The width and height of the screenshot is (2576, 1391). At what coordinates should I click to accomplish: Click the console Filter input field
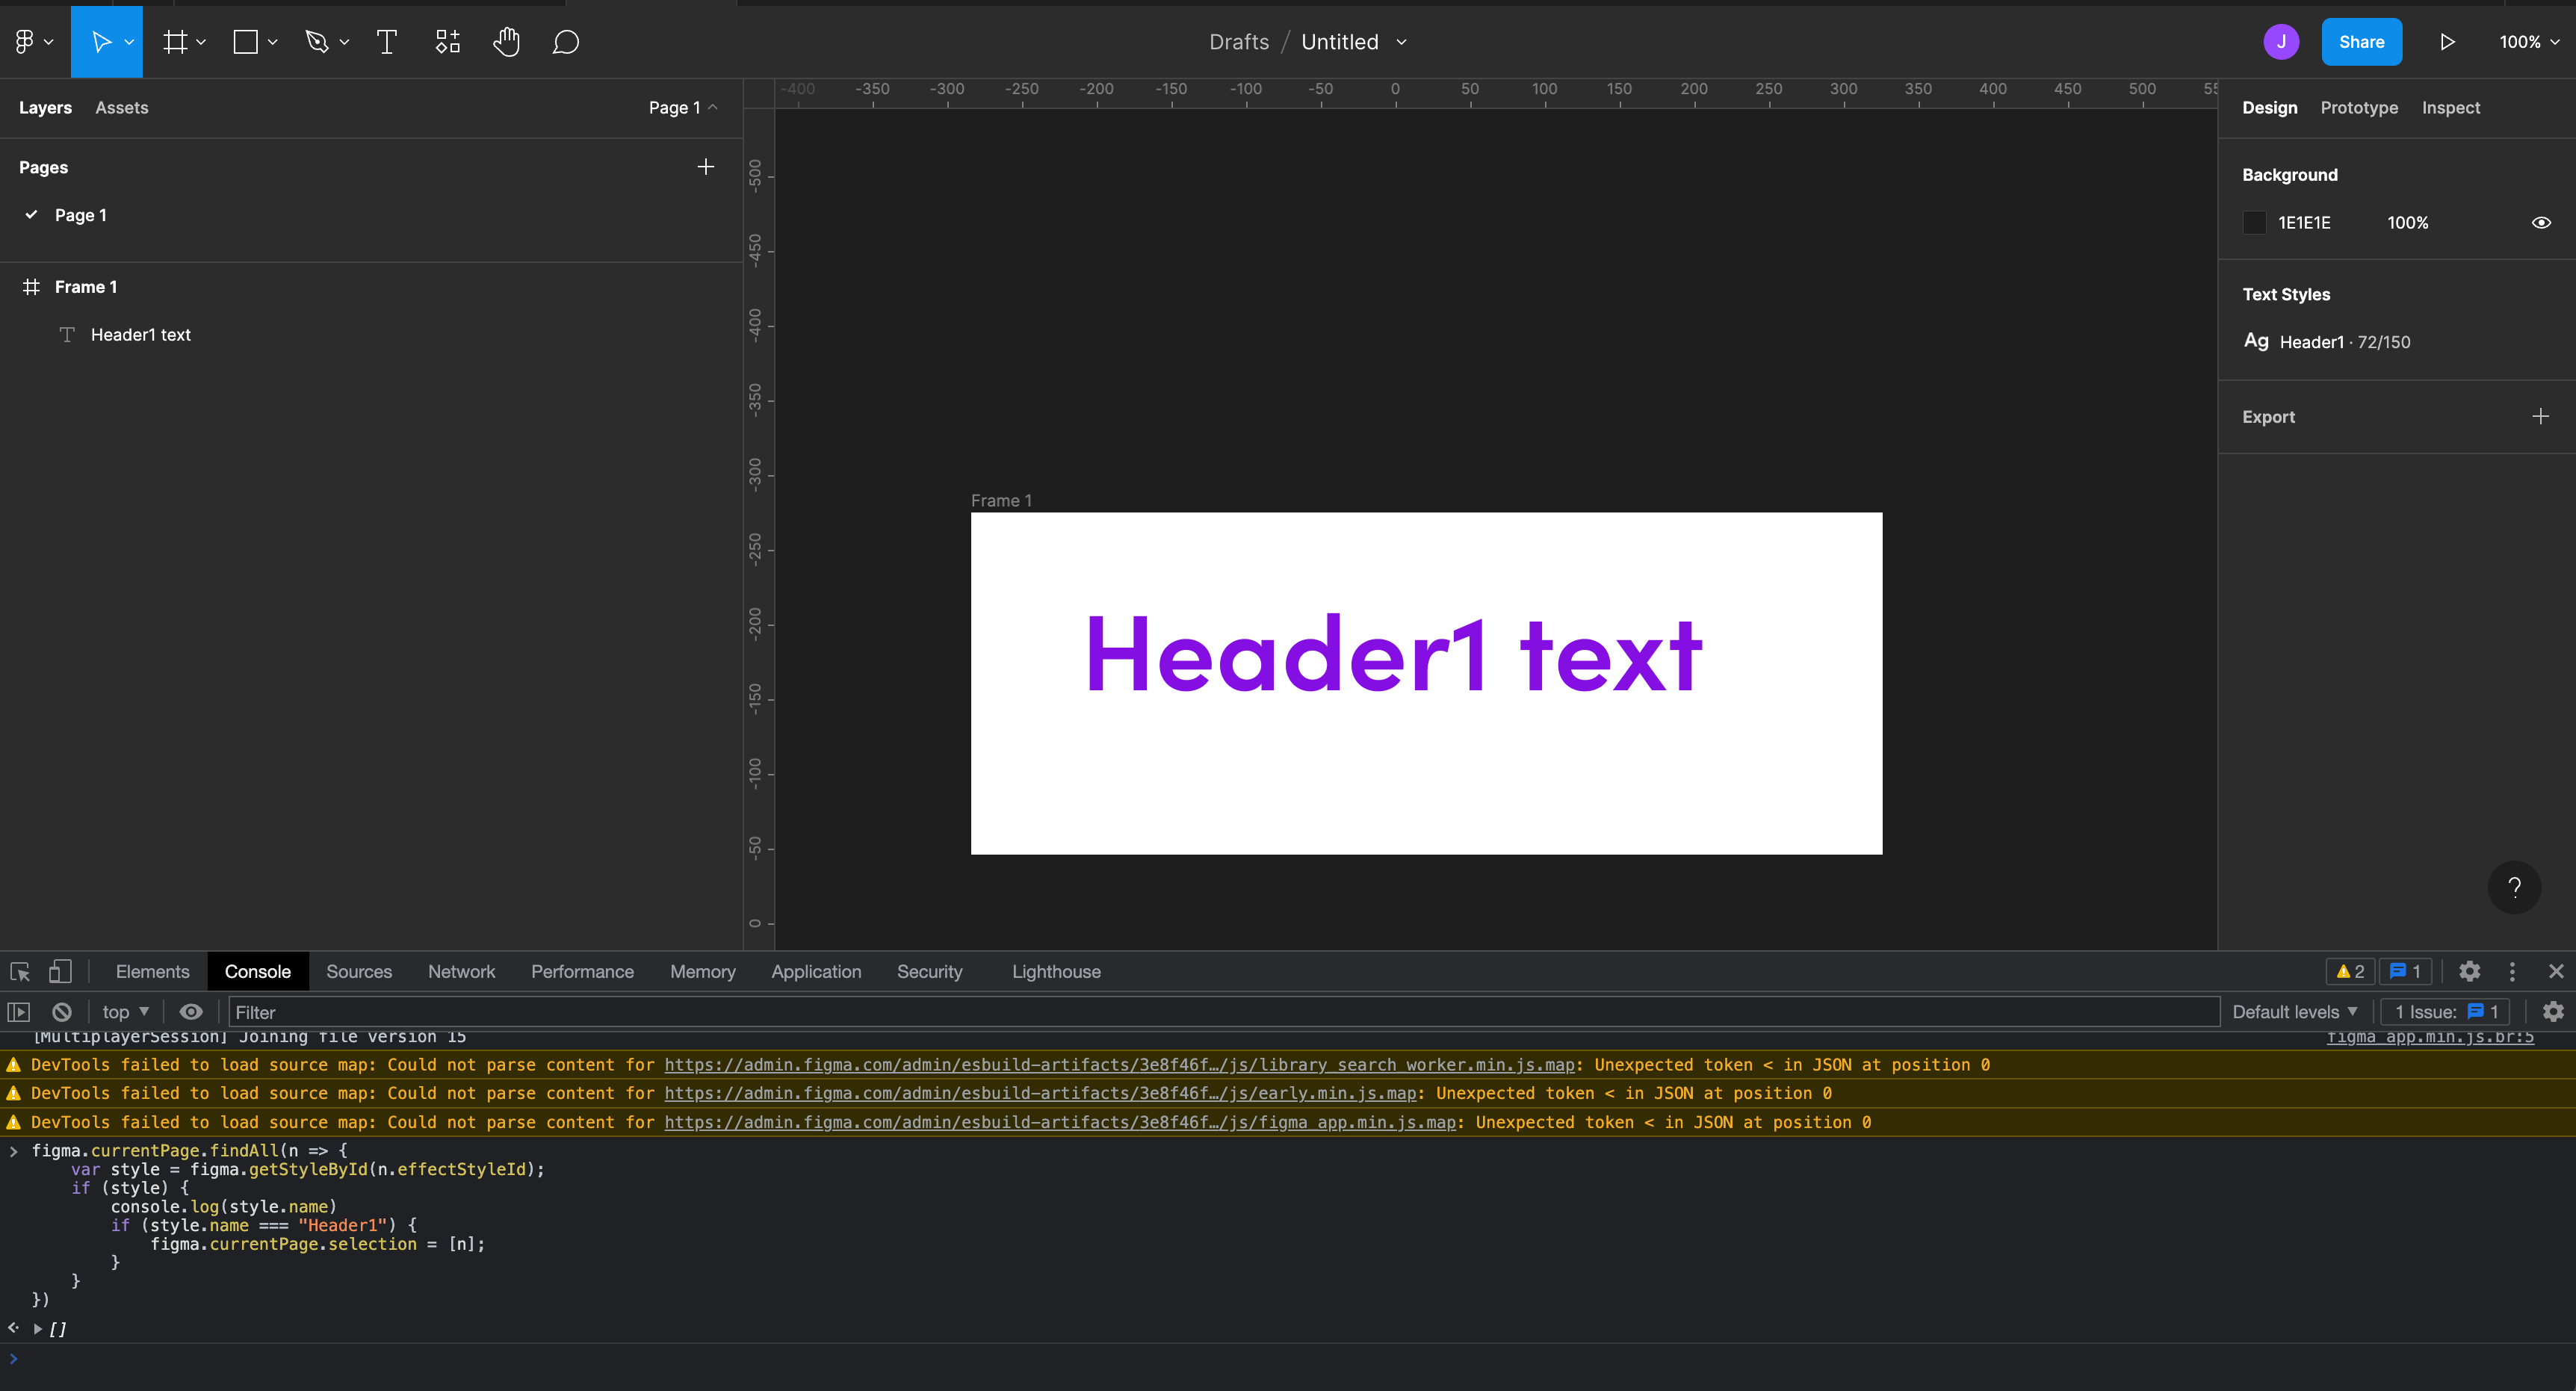tap(1224, 1012)
